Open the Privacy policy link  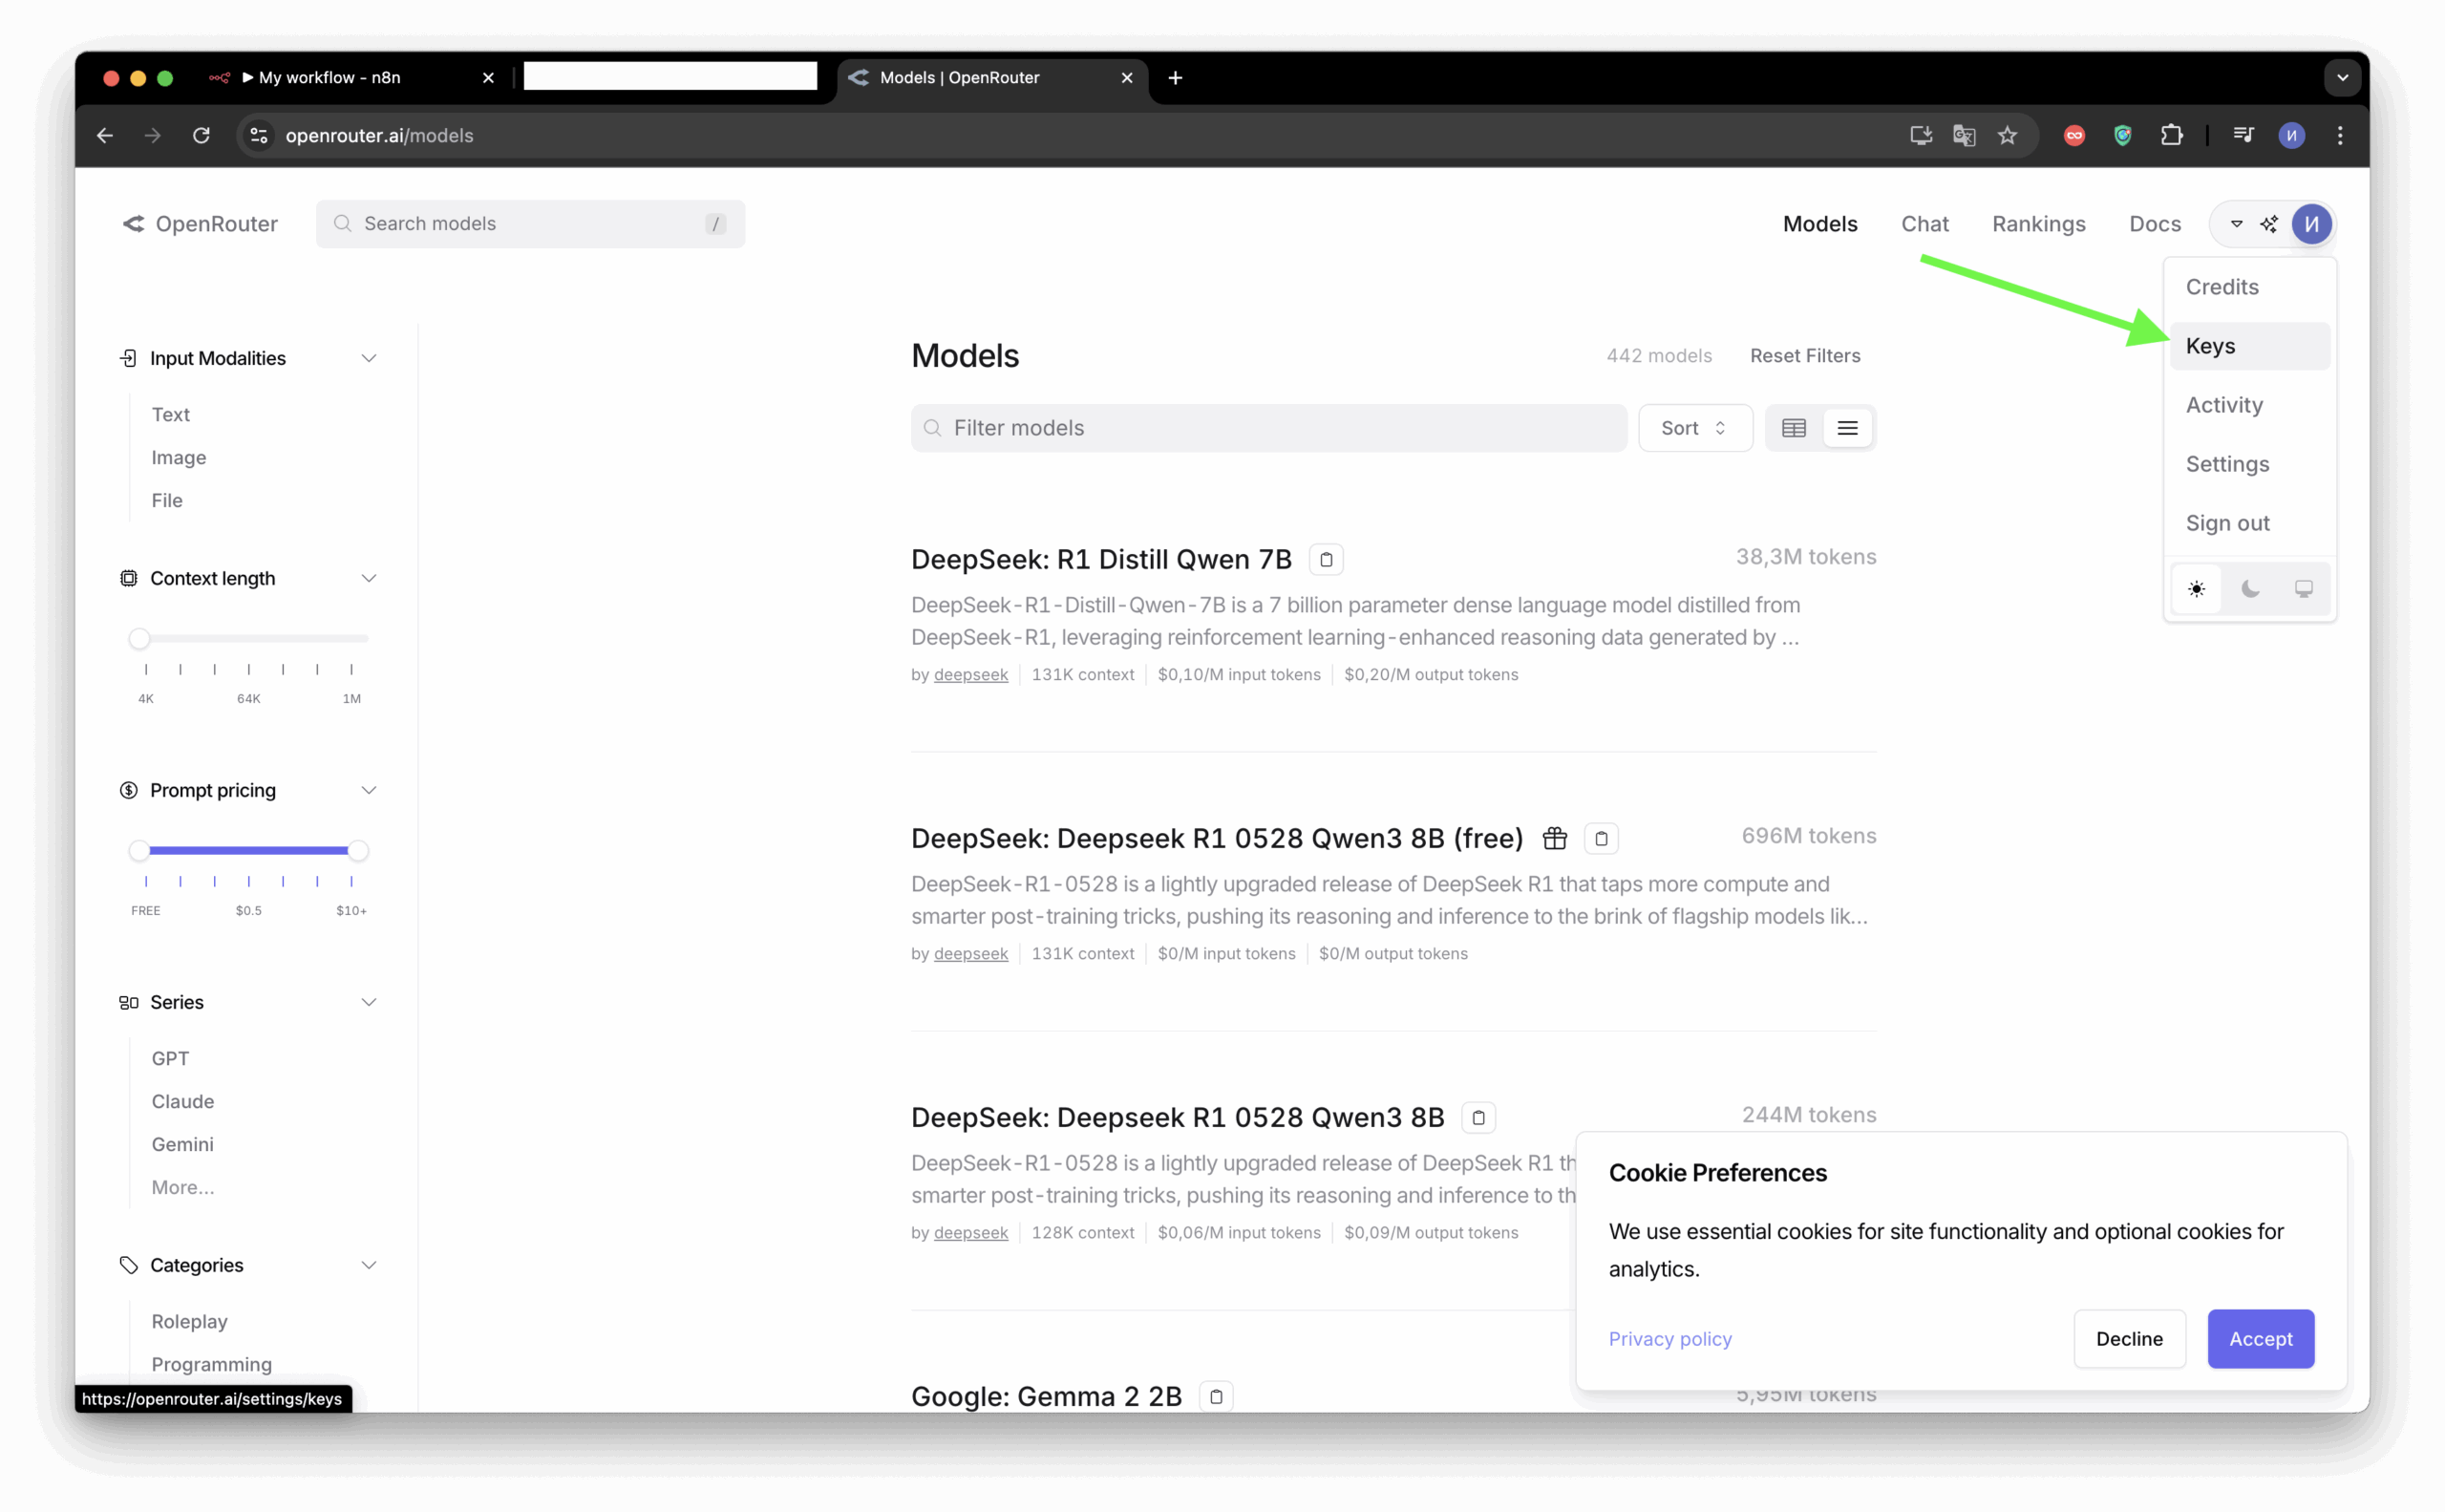(x=1669, y=1338)
